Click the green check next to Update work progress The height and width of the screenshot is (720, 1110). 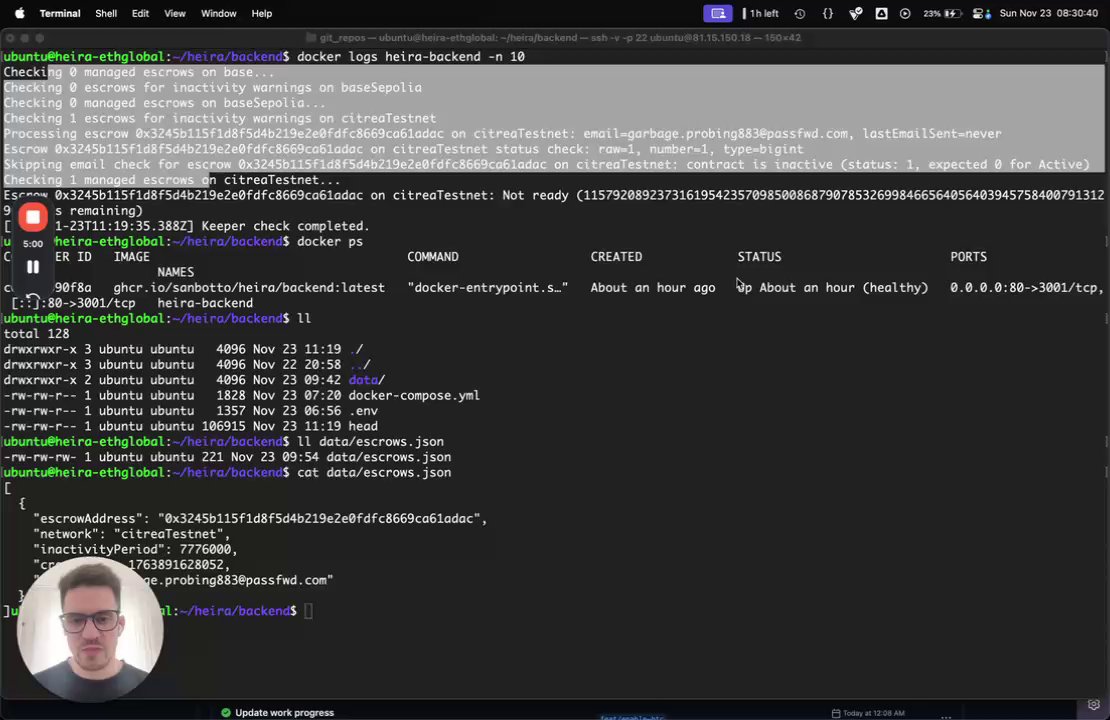pos(226,712)
